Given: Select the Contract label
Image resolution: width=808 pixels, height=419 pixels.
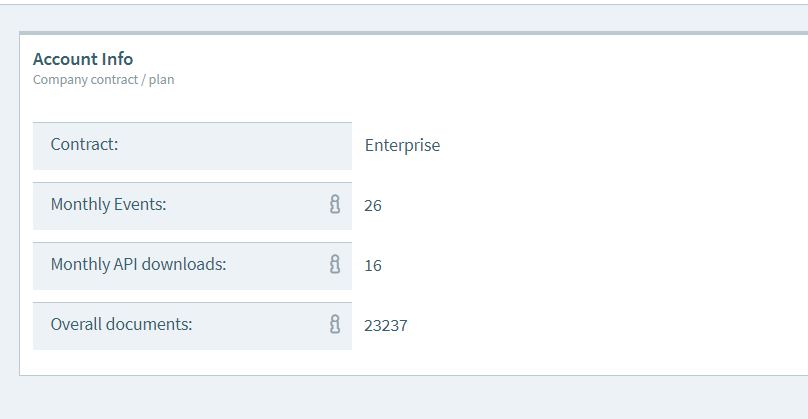Looking at the screenshot, I should click(84, 144).
